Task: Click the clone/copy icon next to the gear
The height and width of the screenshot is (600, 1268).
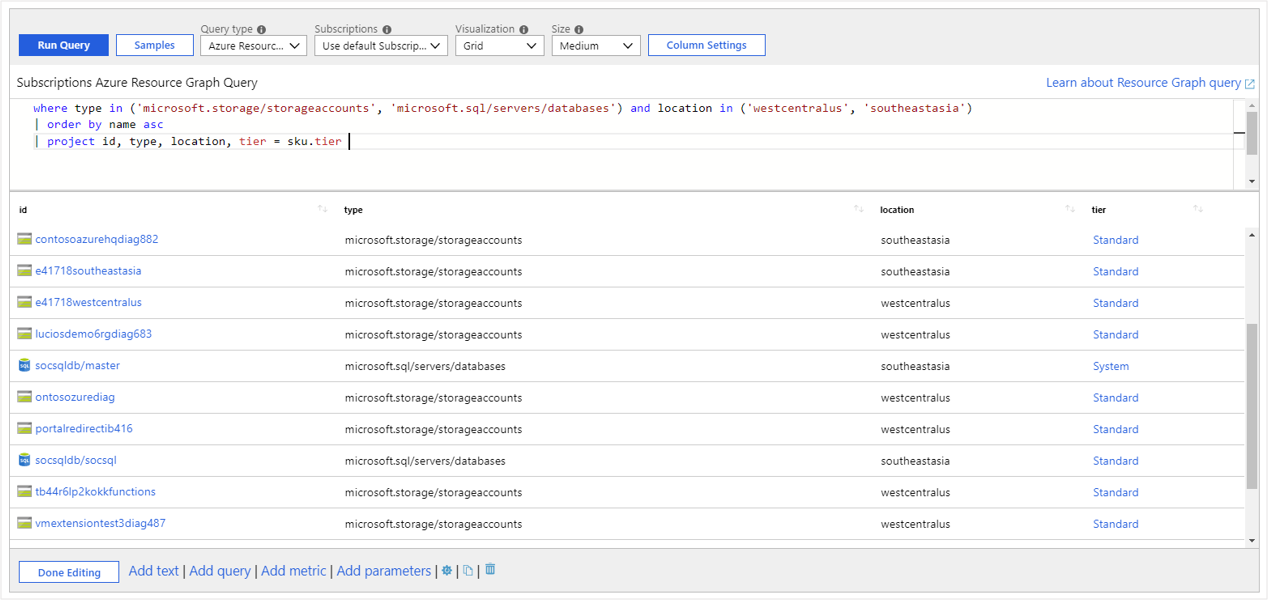Action: 467,569
